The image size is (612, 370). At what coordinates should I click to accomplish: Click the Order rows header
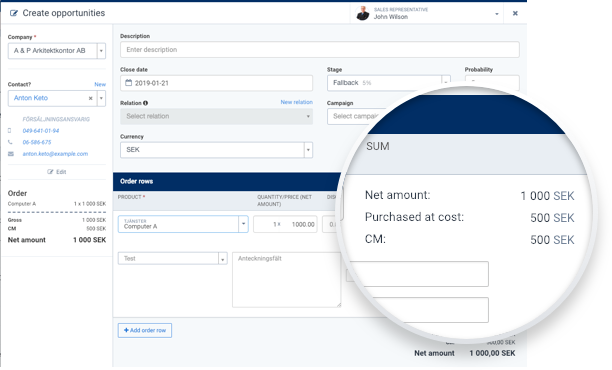click(137, 181)
